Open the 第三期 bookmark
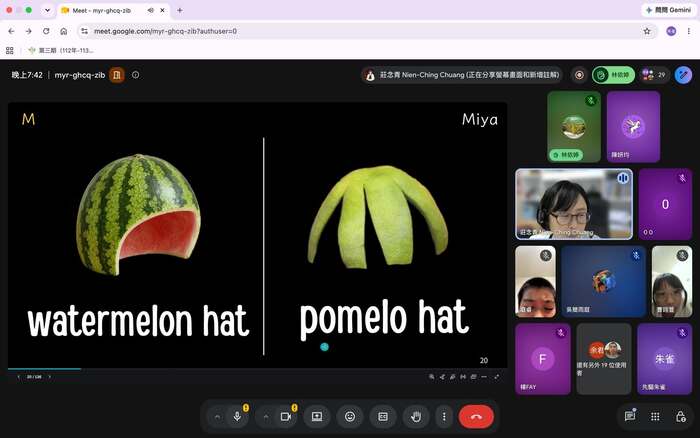Image resolution: width=700 pixels, height=438 pixels. (x=61, y=50)
